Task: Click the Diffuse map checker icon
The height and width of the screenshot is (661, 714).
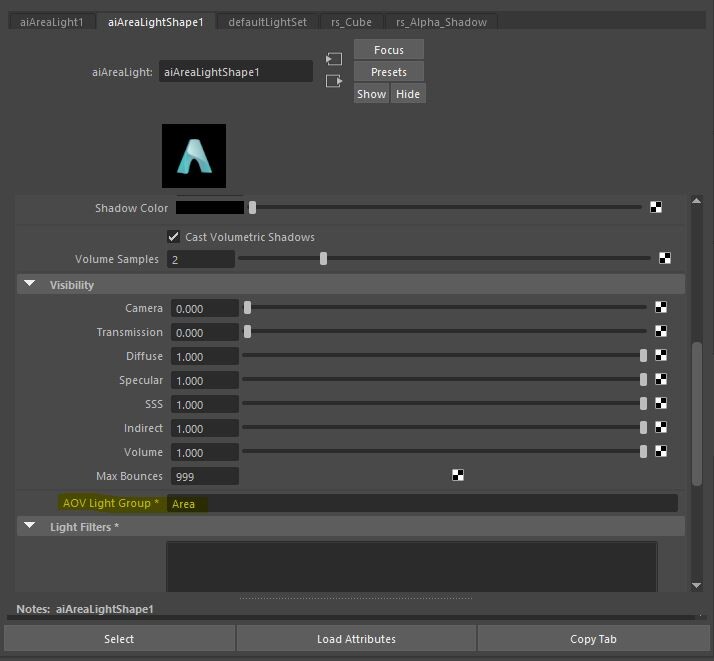Action: click(x=661, y=355)
